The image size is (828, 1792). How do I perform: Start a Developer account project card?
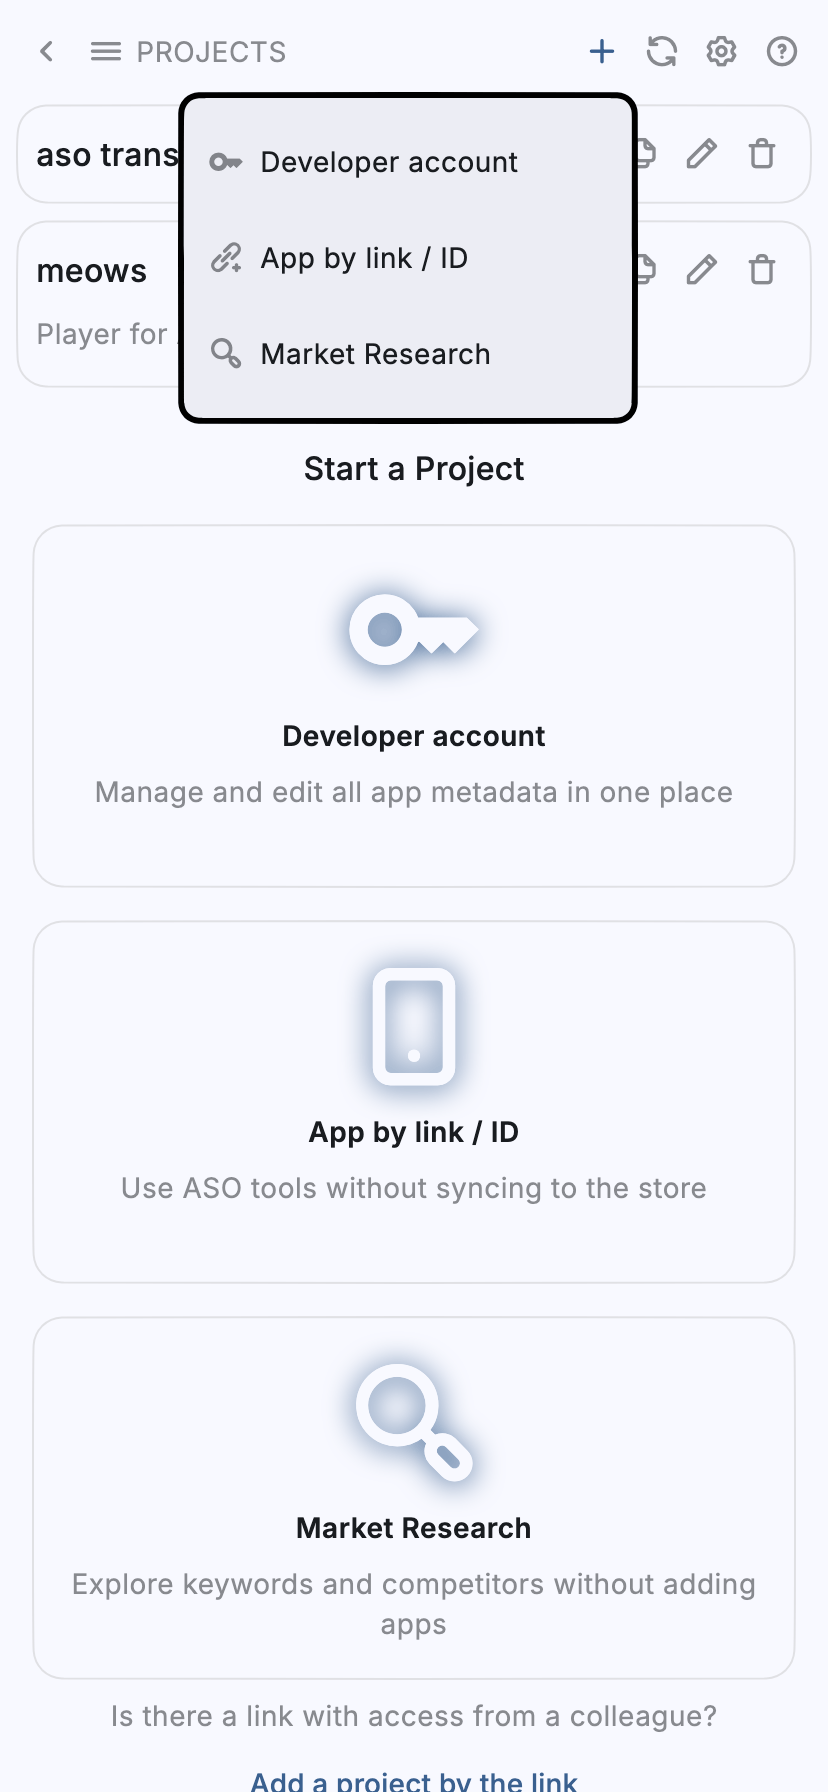tap(413, 705)
